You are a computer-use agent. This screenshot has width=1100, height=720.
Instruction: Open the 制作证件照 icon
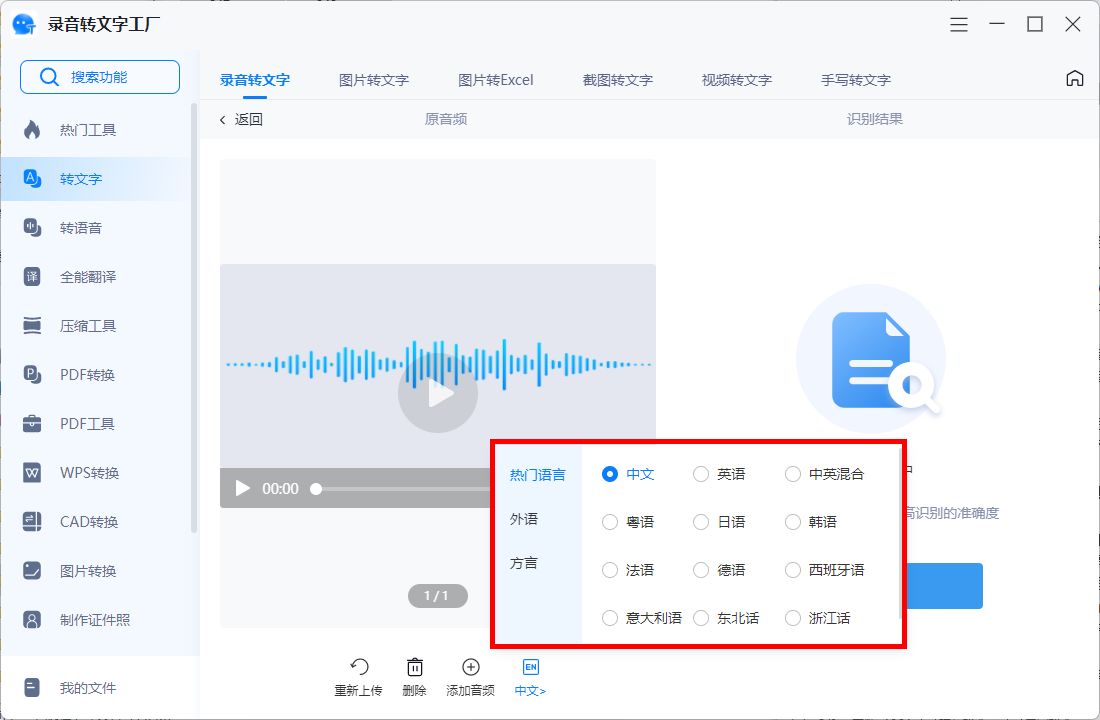32,620
